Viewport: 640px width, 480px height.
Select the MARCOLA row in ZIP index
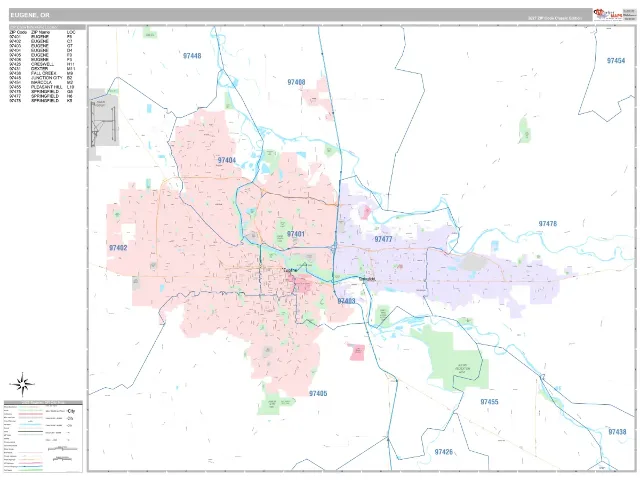[42, 82]
